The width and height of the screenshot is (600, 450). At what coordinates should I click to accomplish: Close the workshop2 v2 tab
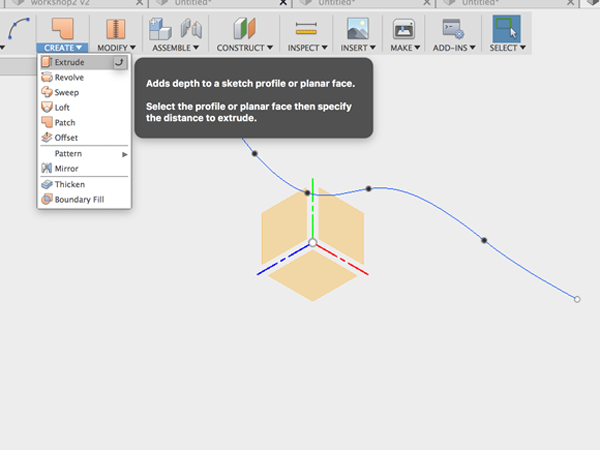(140, 3)
